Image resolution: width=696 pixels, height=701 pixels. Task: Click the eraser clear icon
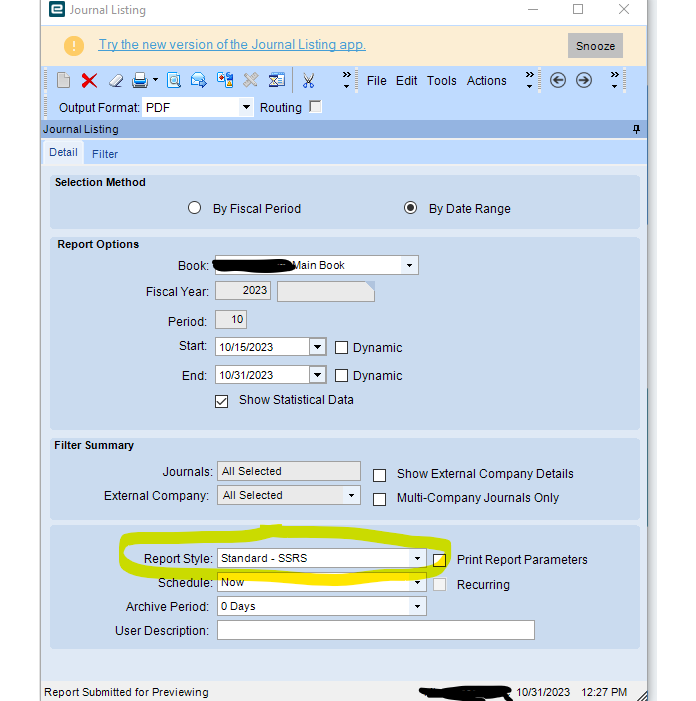click(x=116, y=81)
